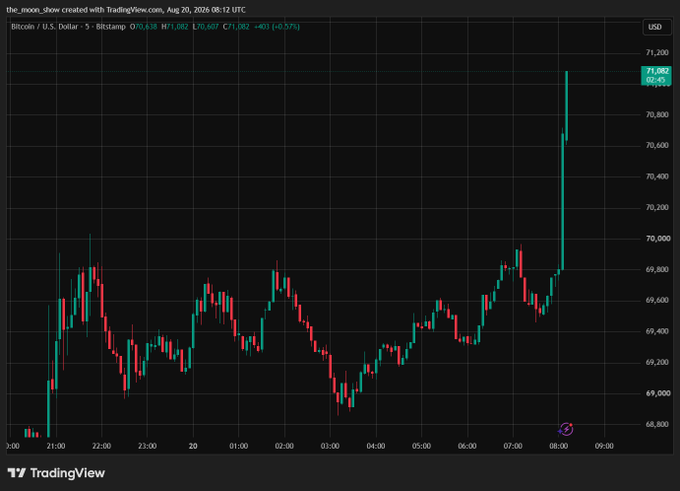The width and height of the screenshot is (680, 491).
Task: Click the 04:00 time axis label
Action: pos(376,446)
